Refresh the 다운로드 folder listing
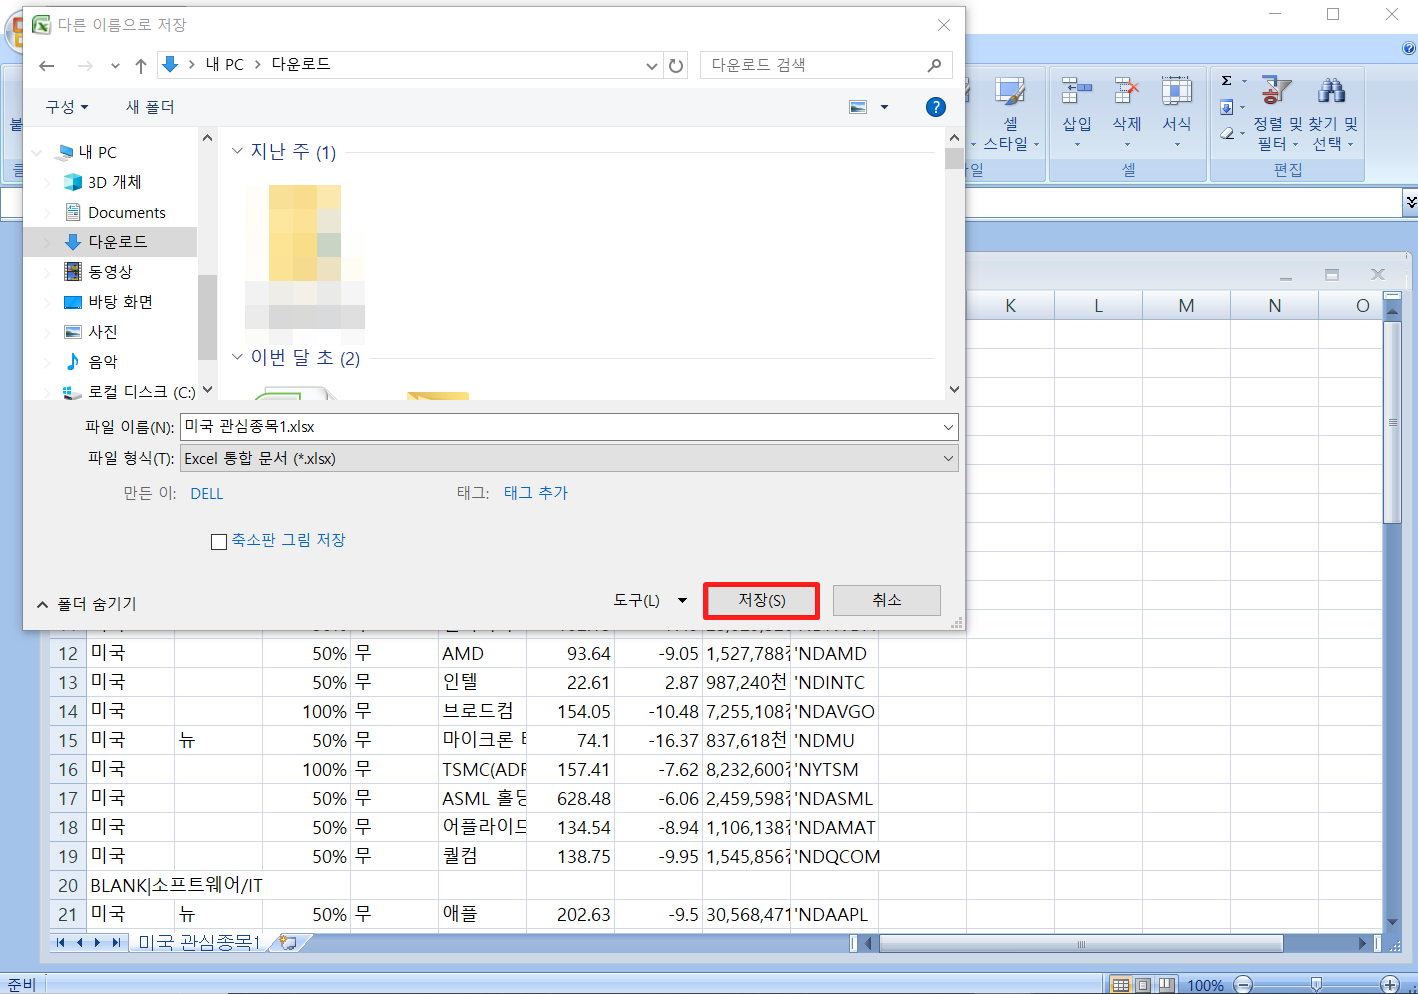This screenshot has width=1418, height=994. tap(676, 66)
